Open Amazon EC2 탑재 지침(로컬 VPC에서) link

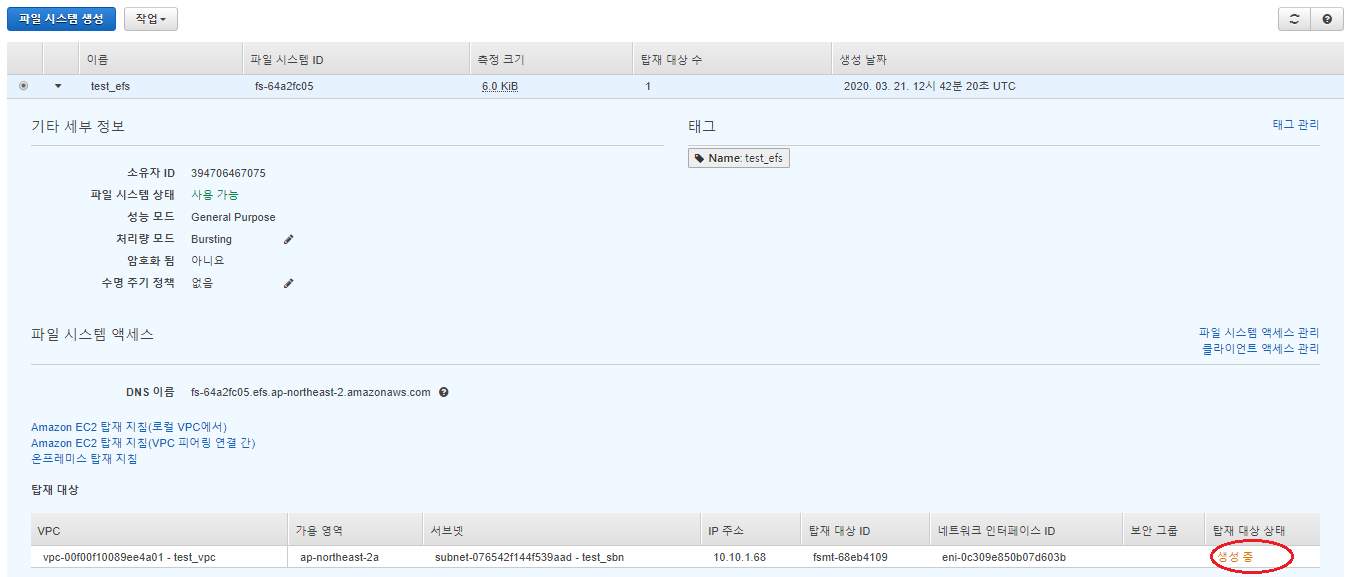click(129, 427)
